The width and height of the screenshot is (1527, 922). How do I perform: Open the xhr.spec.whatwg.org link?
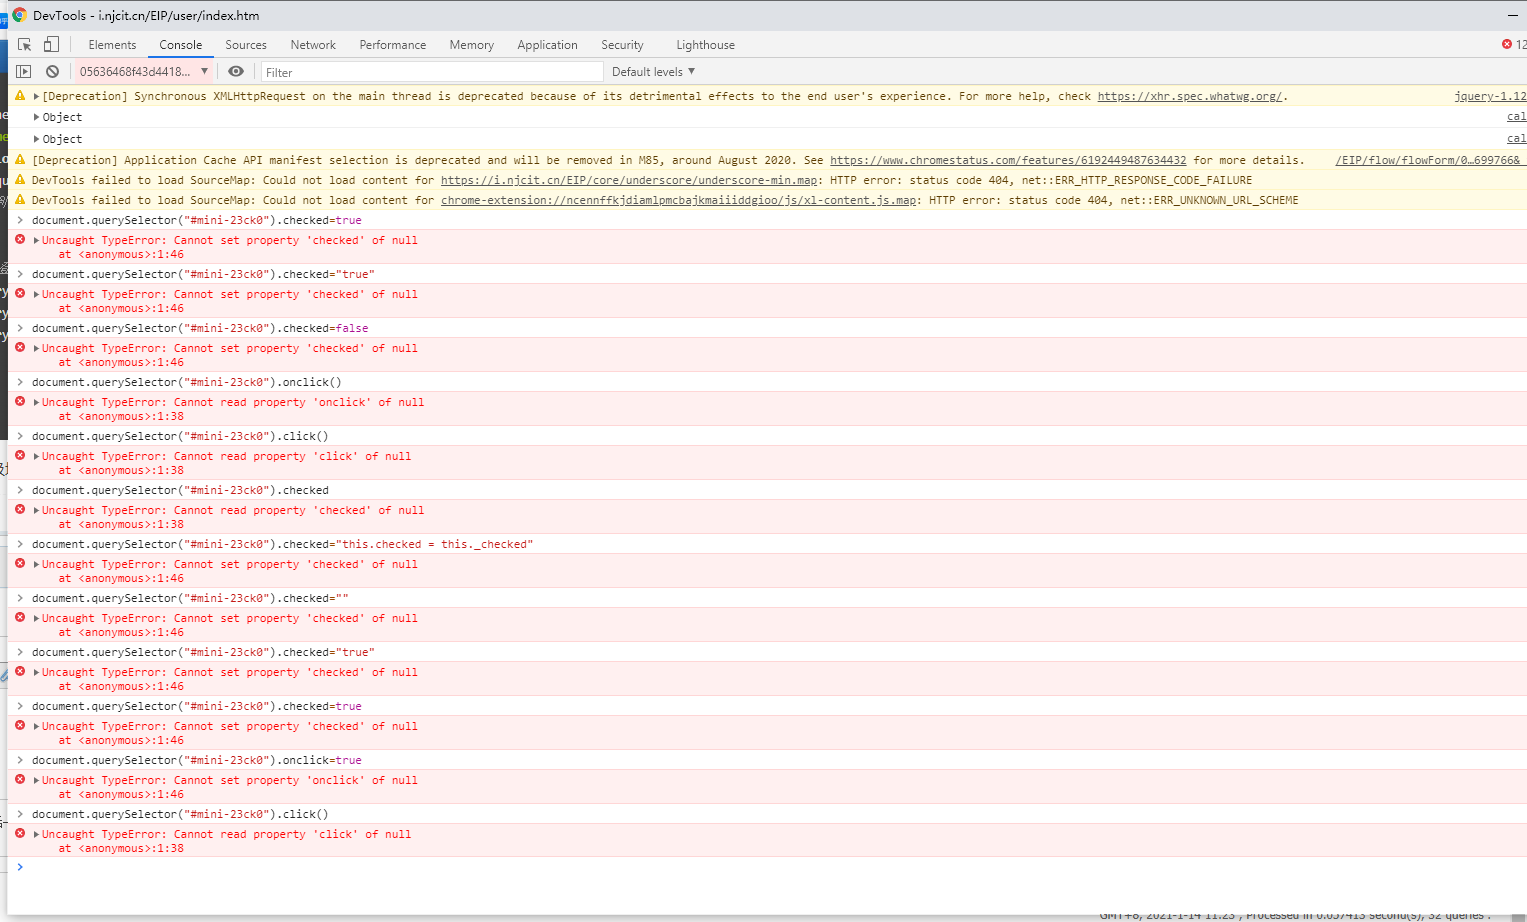tap(1189, 97)
